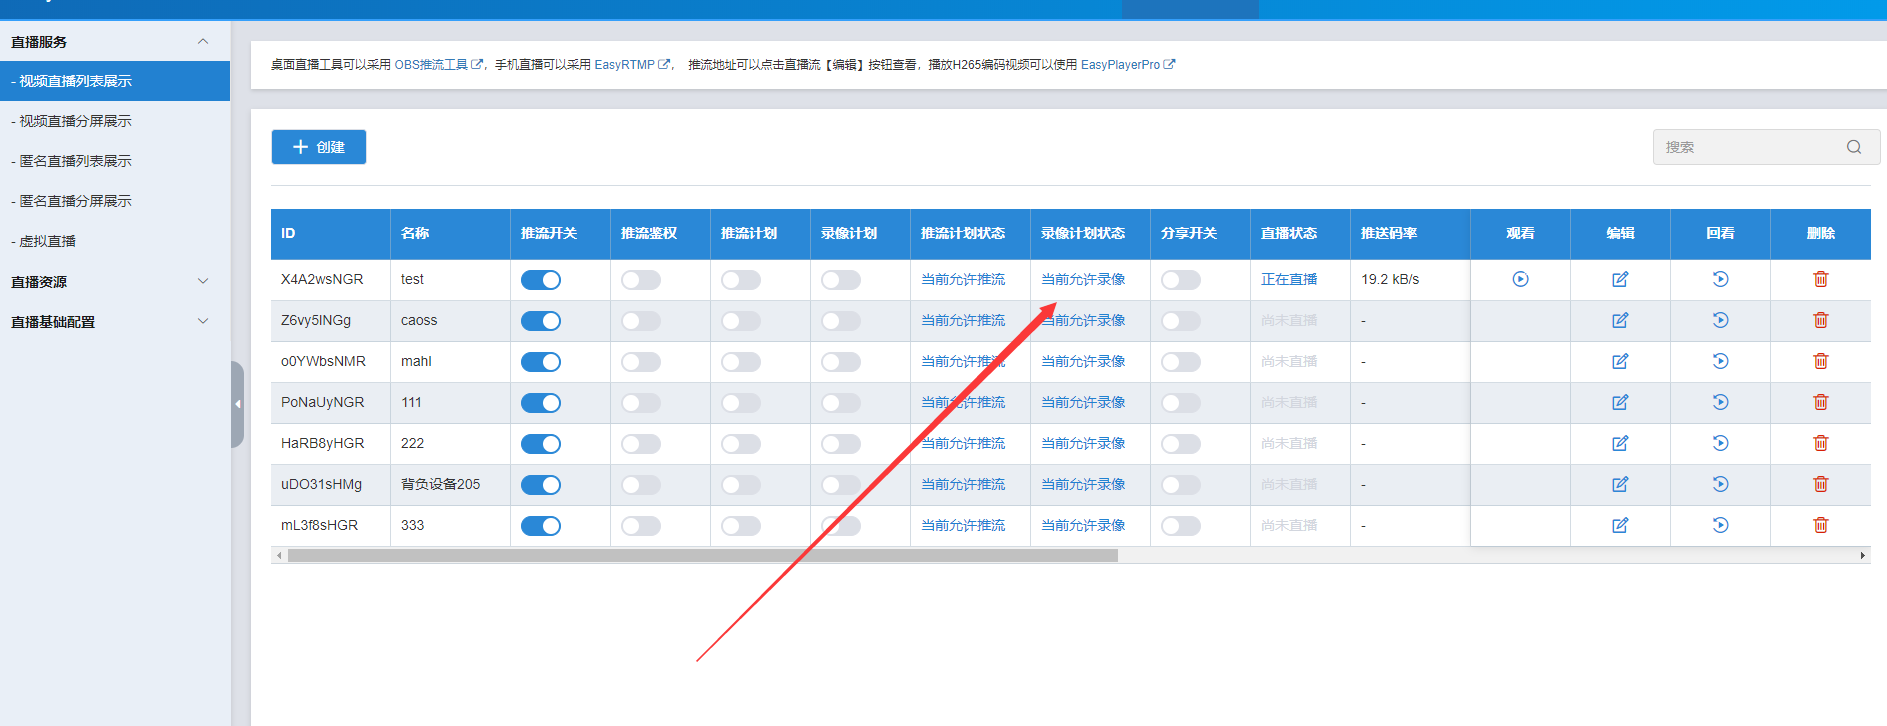
Task: Enable push authentication for X4A2wsNGR
Action: 641,280
